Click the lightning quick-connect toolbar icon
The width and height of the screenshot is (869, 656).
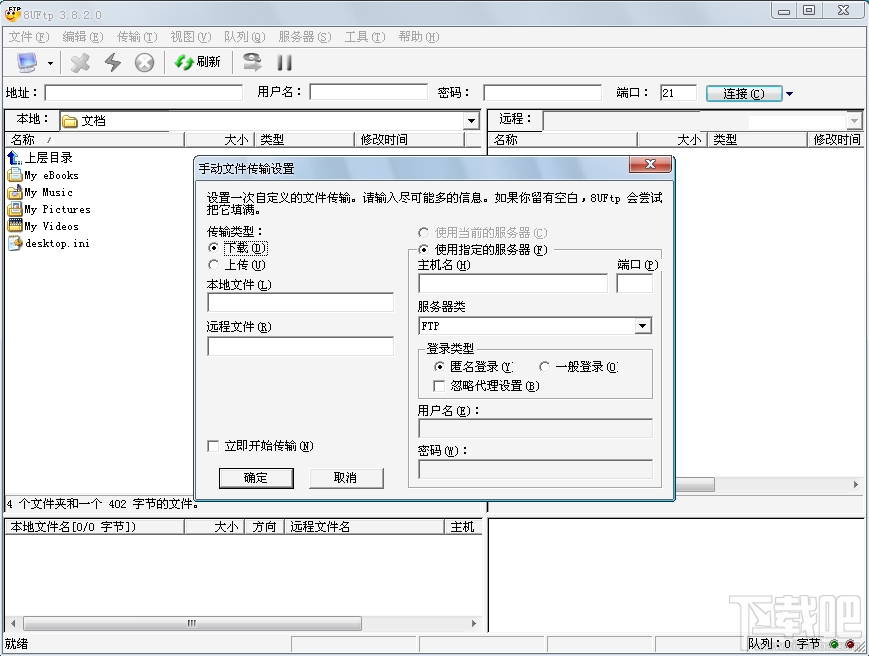pos(113,63)
